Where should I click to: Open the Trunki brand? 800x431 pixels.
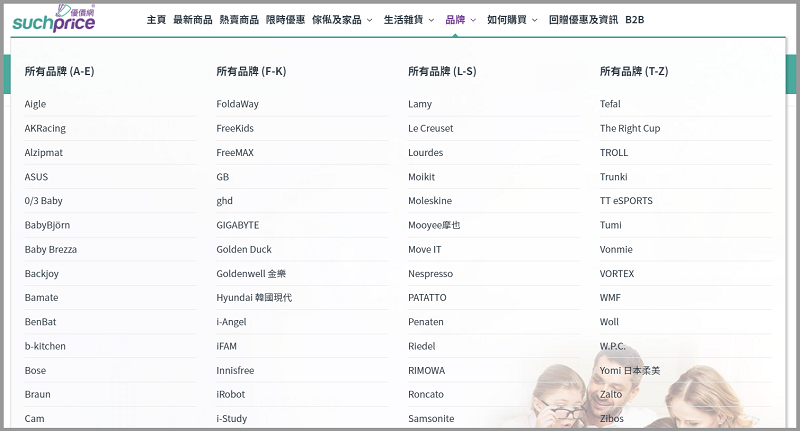point(614,177)
